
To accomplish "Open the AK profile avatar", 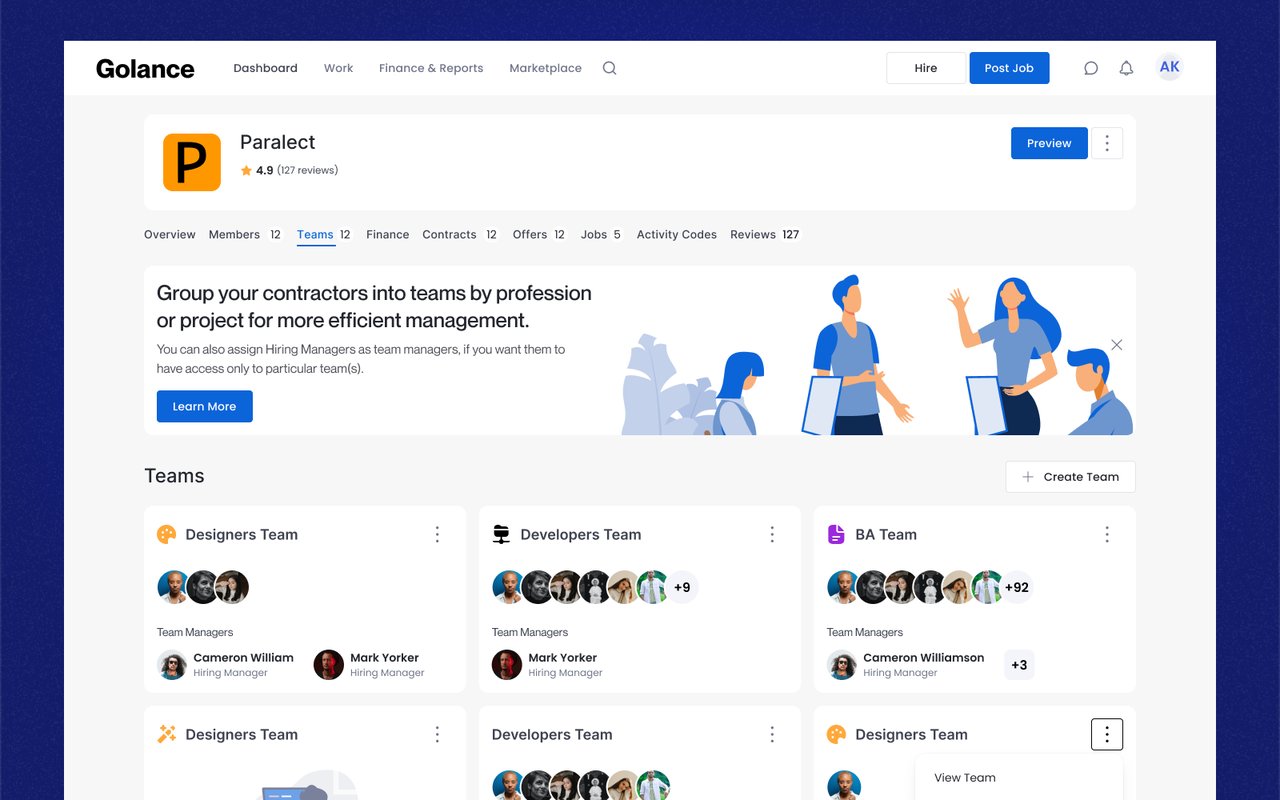I will click(1169, 67).
